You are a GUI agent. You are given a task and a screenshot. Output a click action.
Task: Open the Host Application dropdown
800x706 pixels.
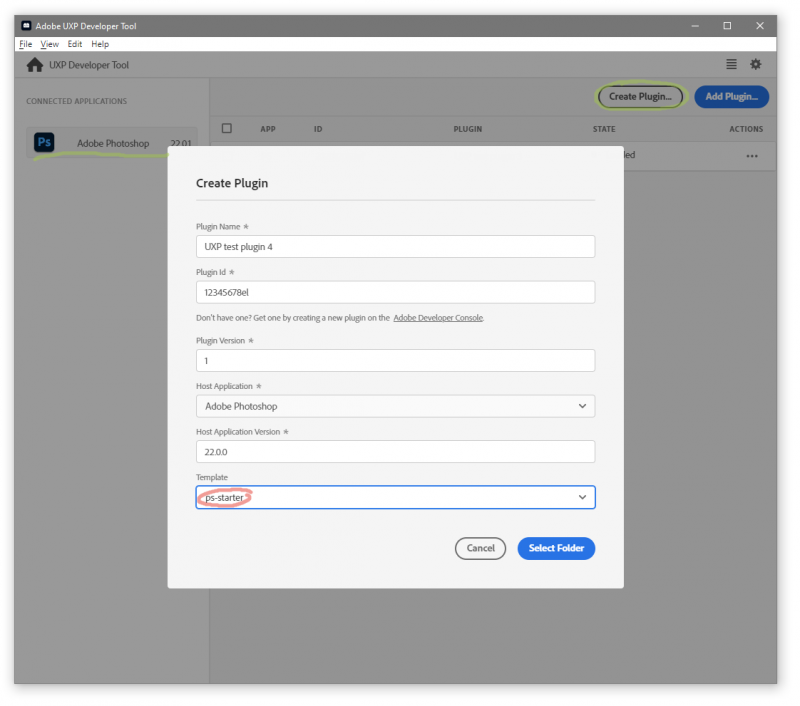click(395, 406)
